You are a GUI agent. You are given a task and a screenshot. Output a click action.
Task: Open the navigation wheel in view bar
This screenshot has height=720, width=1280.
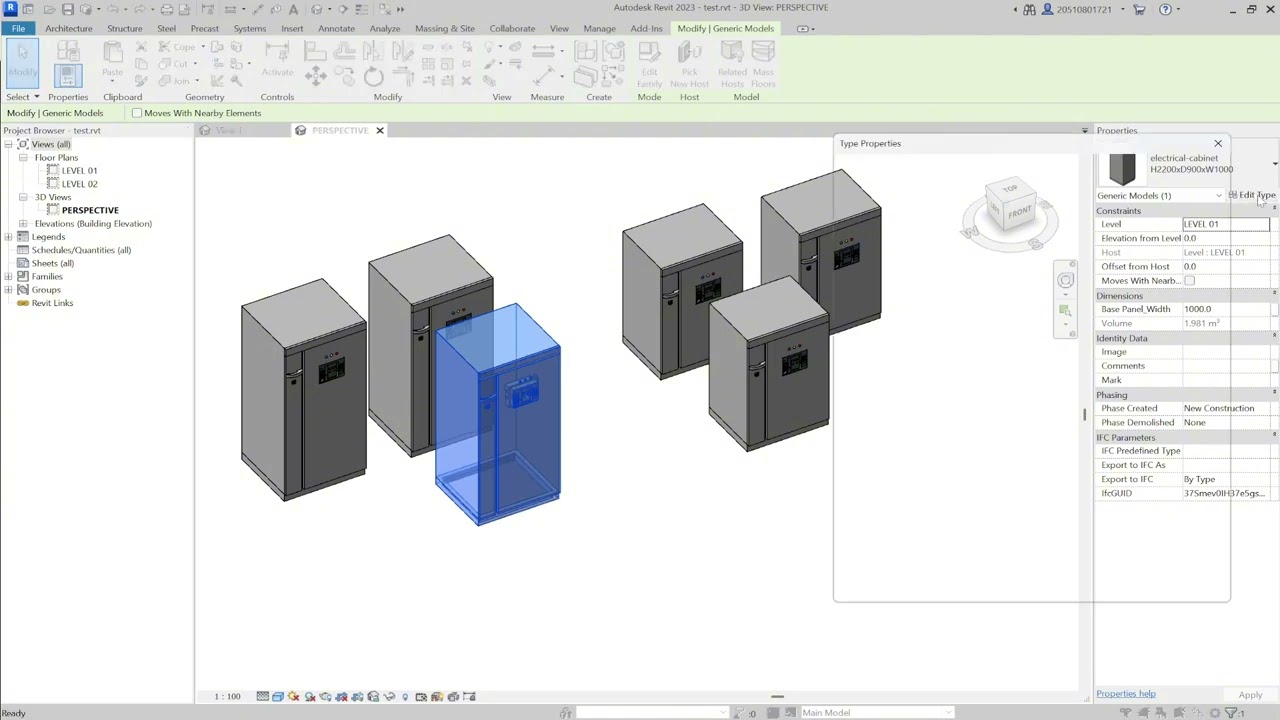tap(1066, 281)
